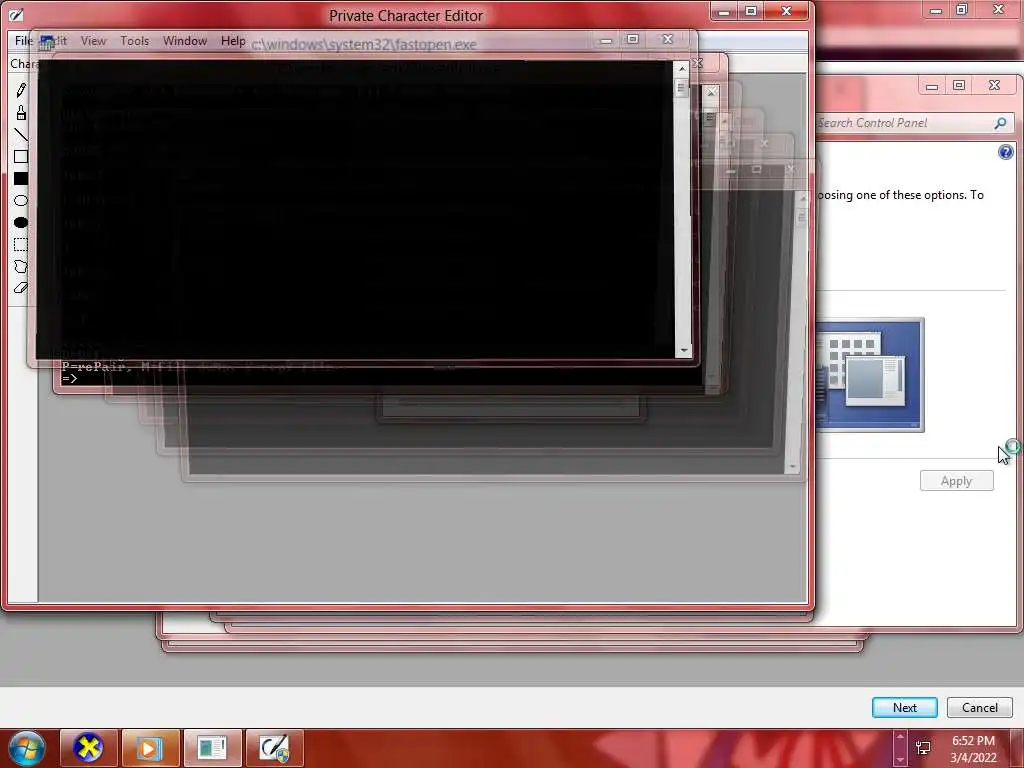The height and width of the screenshot is (768, 1024).
Task: Pick the Eraser tool
Action: (21, 287)
